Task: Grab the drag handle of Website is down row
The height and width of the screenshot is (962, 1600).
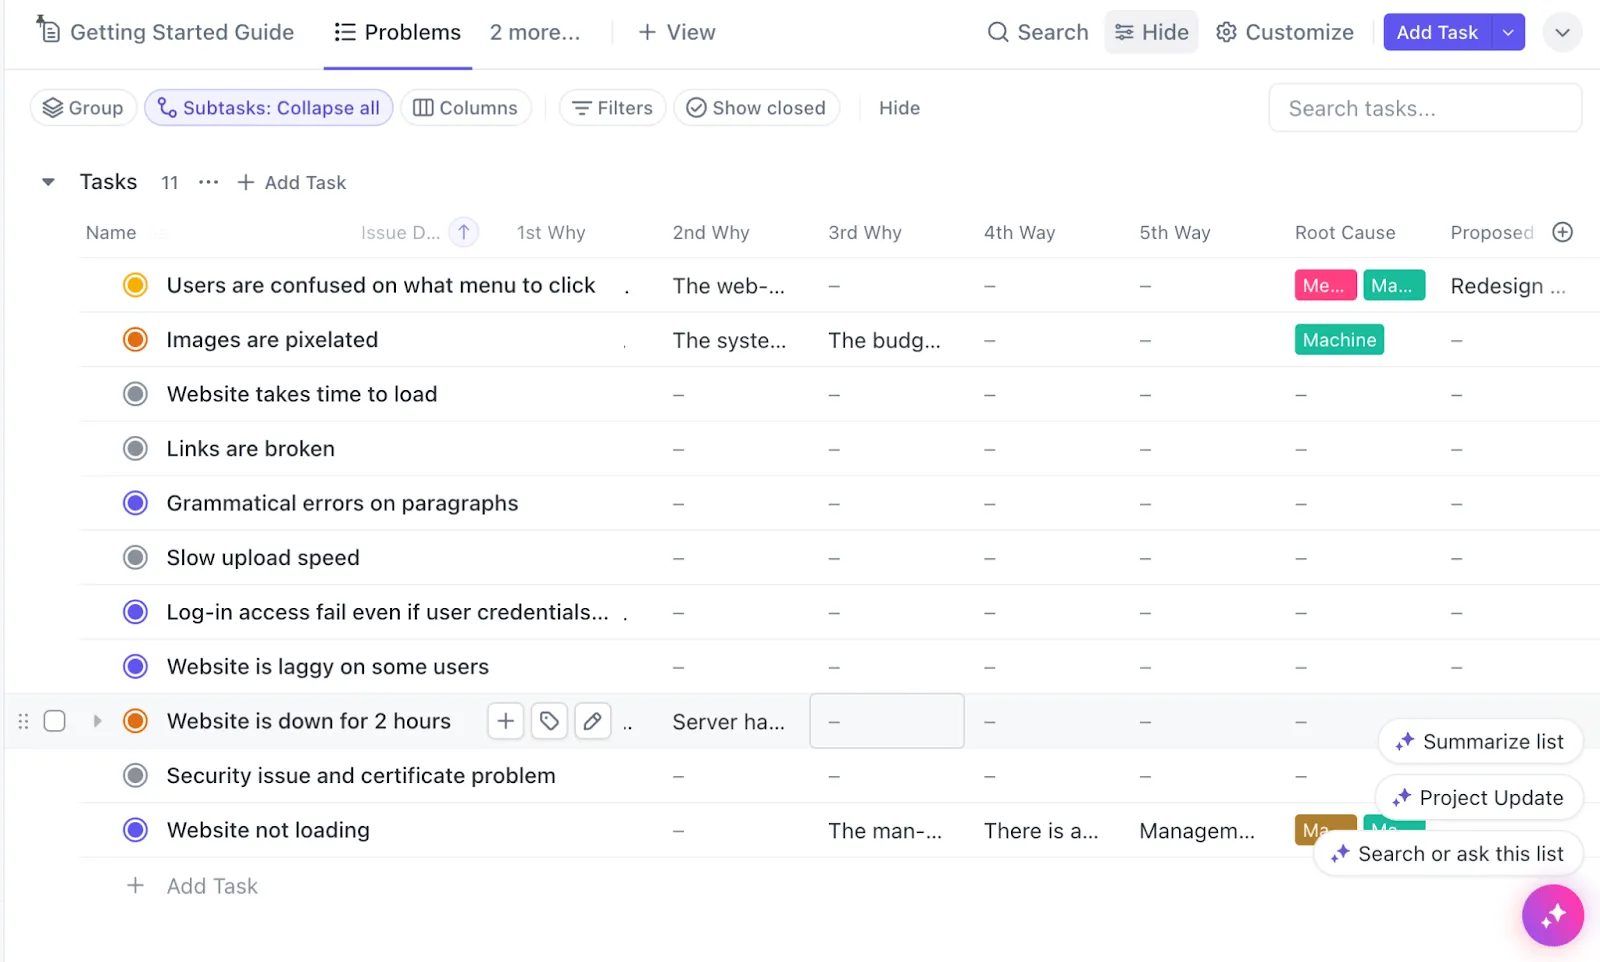Action: click(x=23, y=721)
